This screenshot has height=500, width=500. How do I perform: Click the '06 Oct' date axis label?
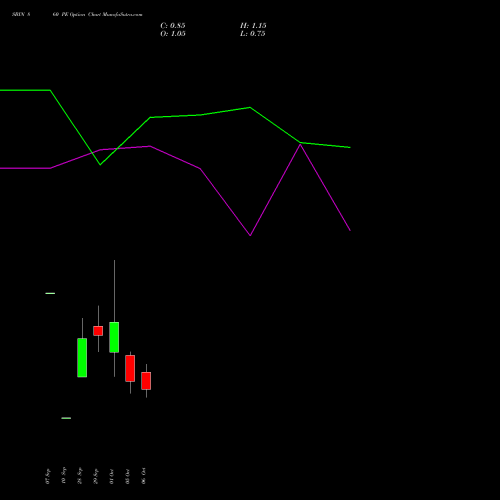144,476
